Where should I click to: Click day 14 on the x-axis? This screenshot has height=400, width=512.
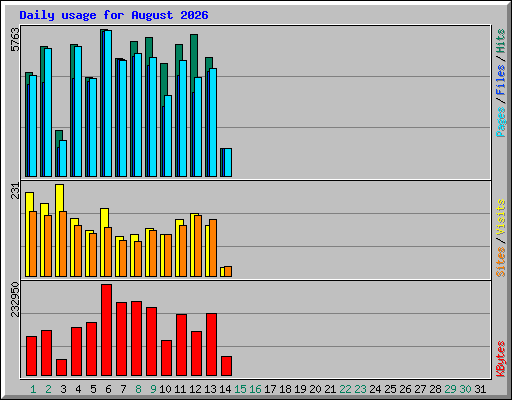pyautogui.click(x=225, y=389)
